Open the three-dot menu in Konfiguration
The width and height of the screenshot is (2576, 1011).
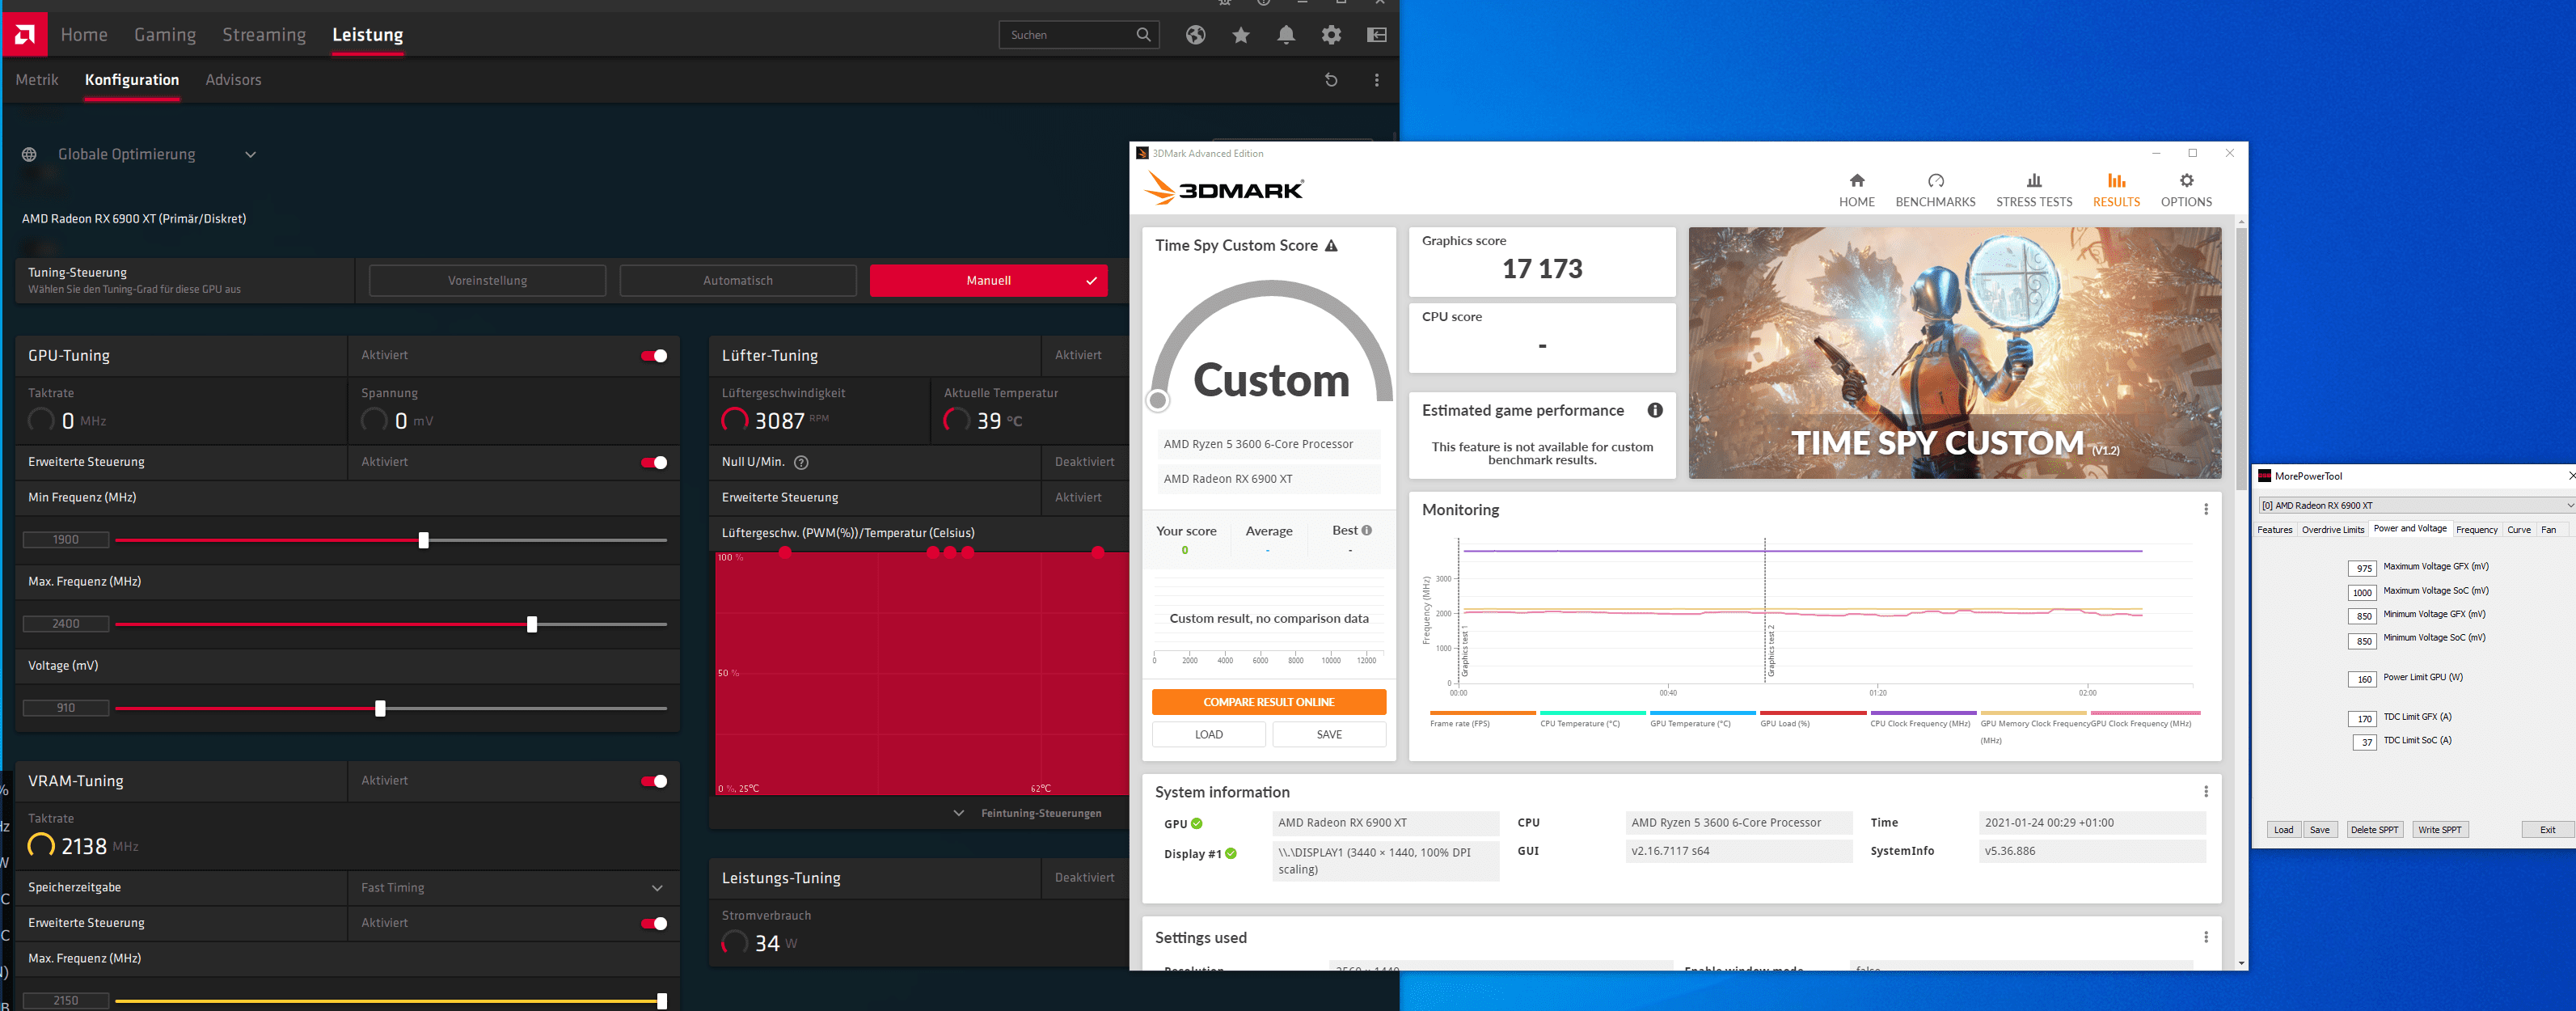coord(1377,80)
